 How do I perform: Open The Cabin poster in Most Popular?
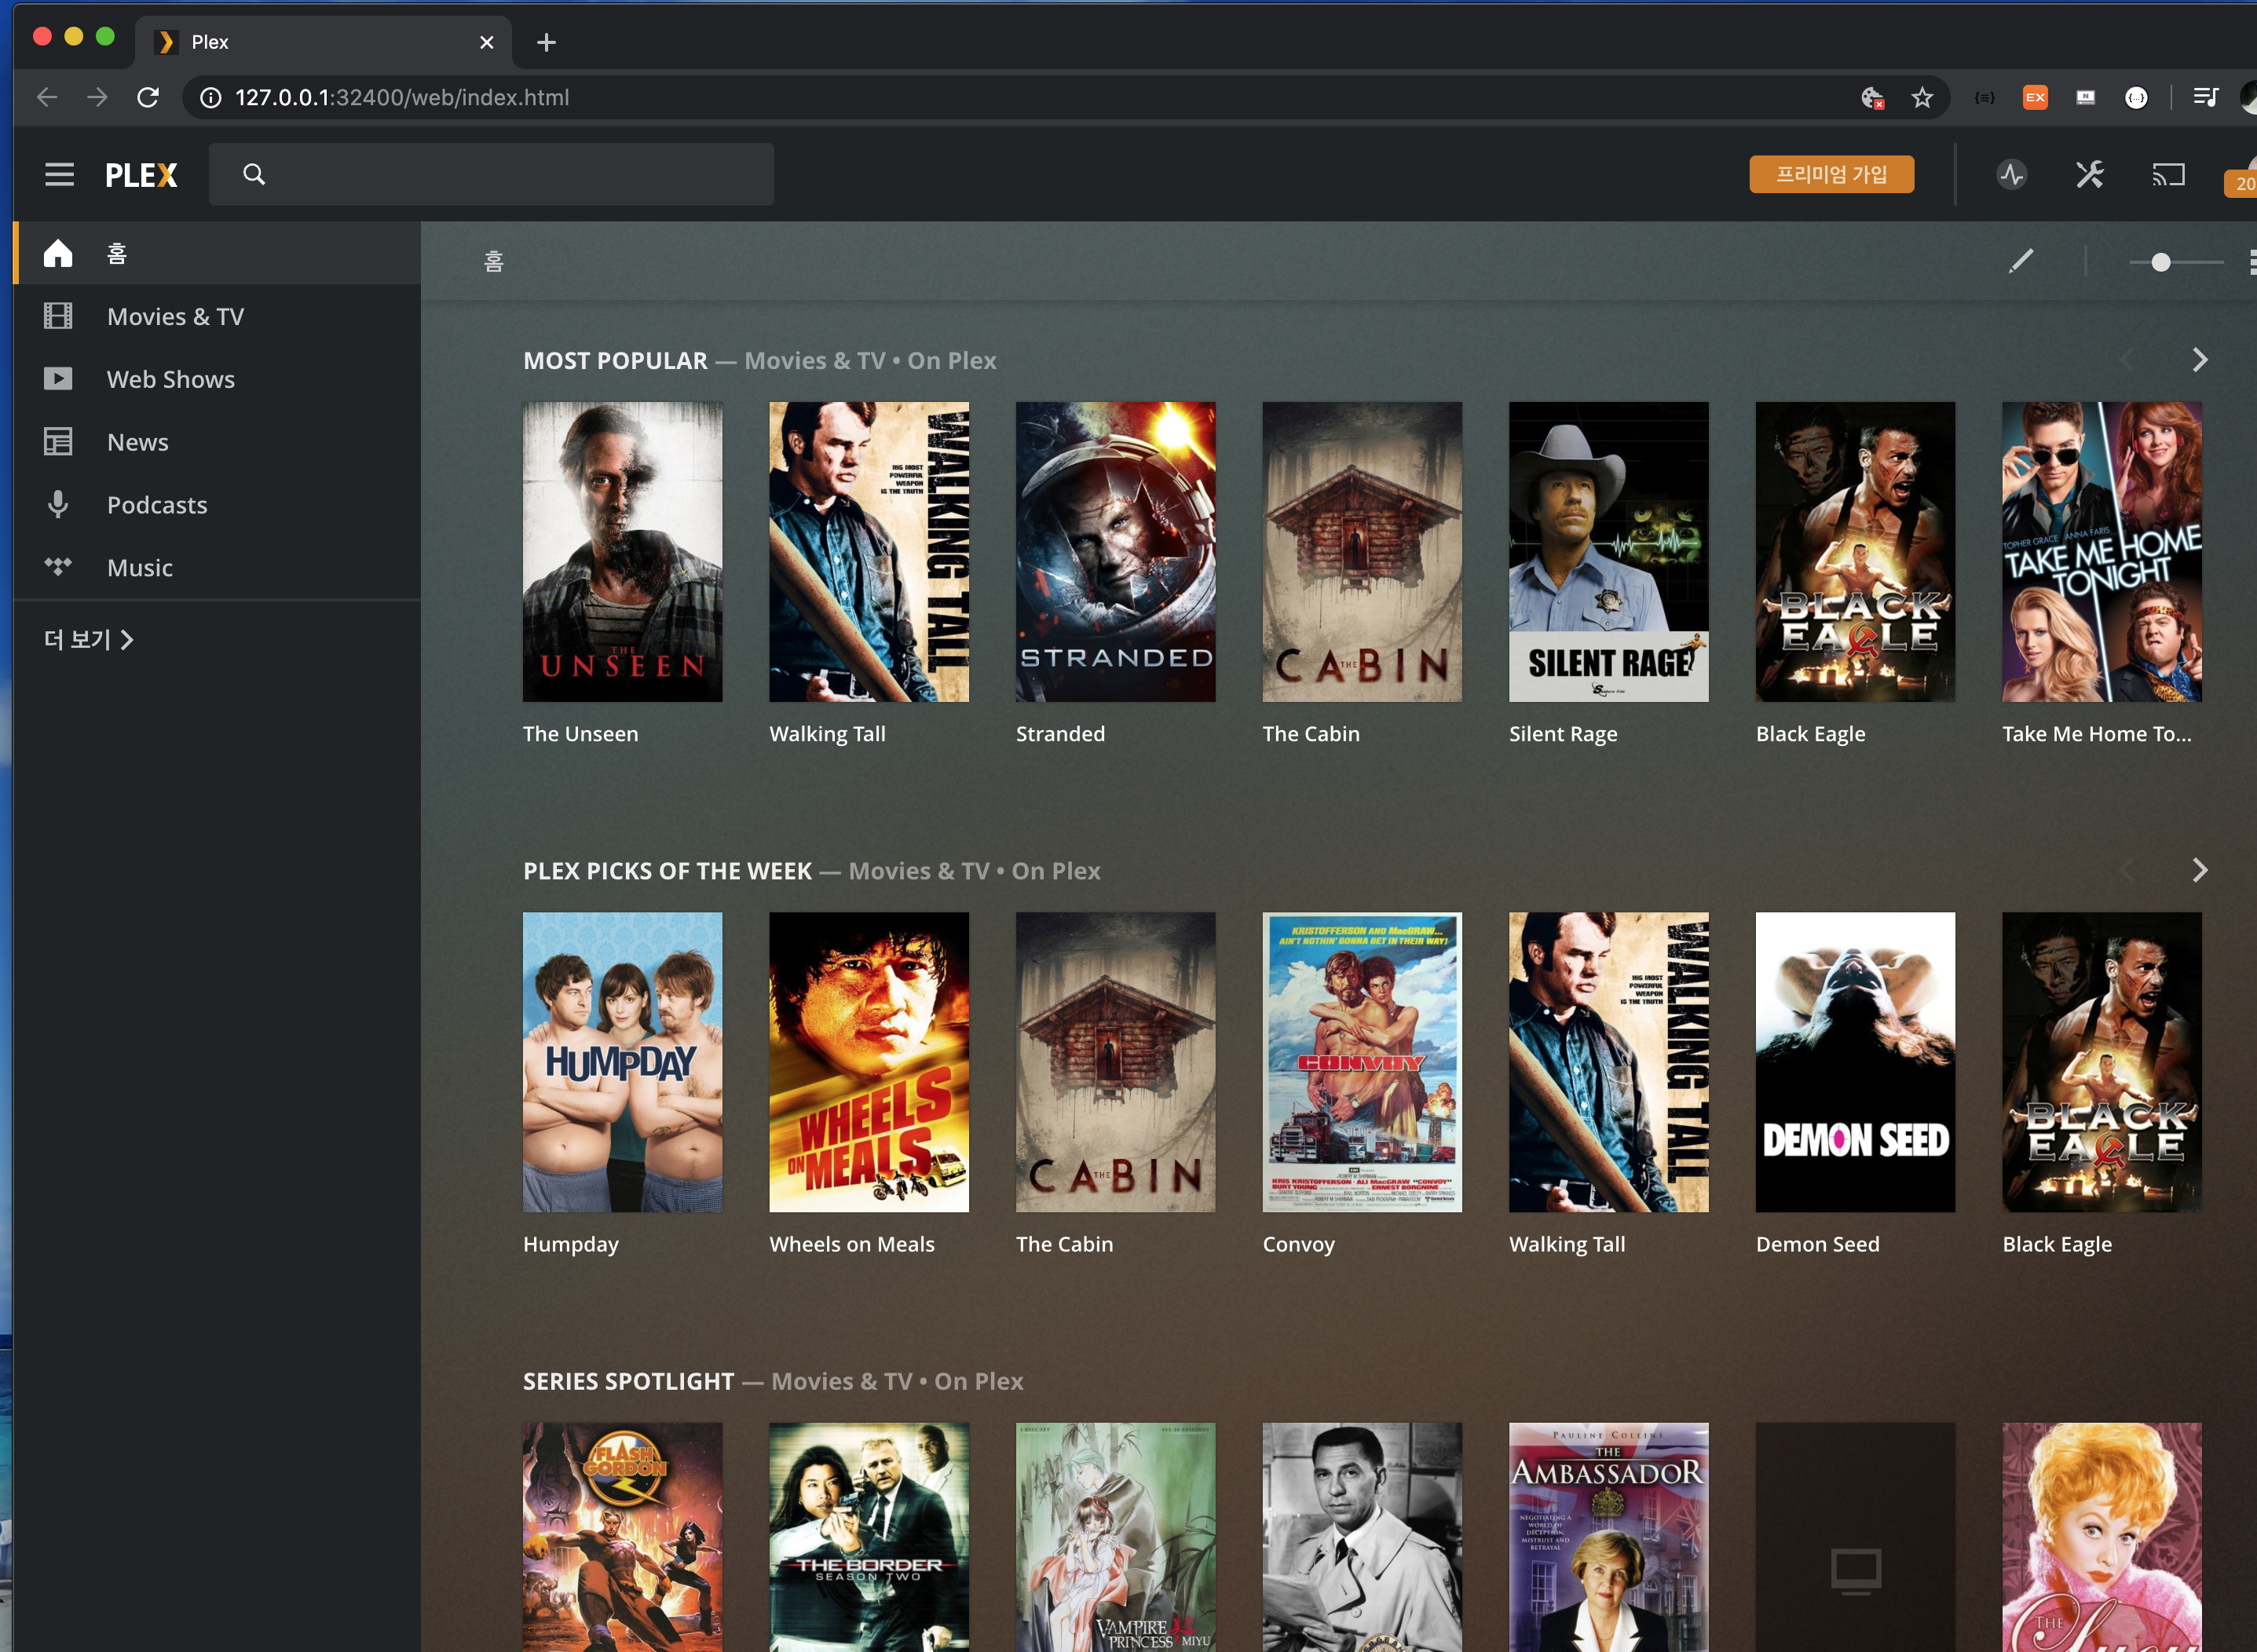[1362, 551]
